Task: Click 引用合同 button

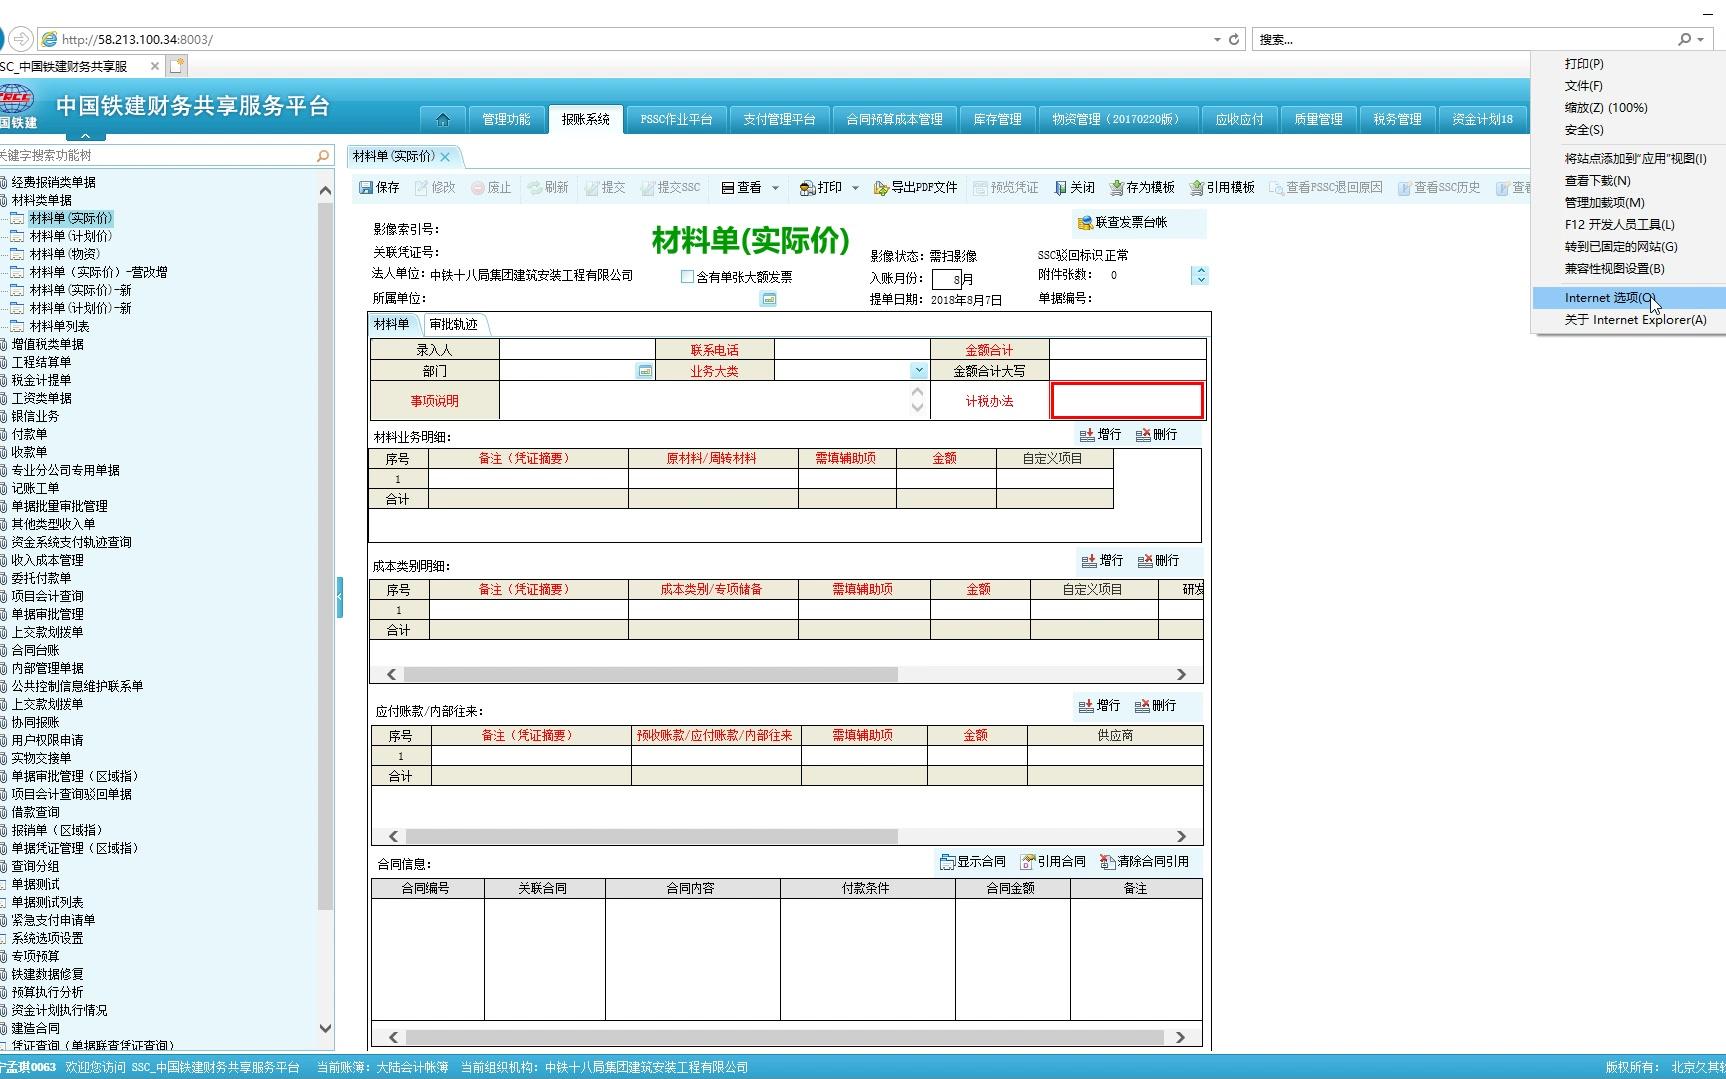Action: [1053, 861]
